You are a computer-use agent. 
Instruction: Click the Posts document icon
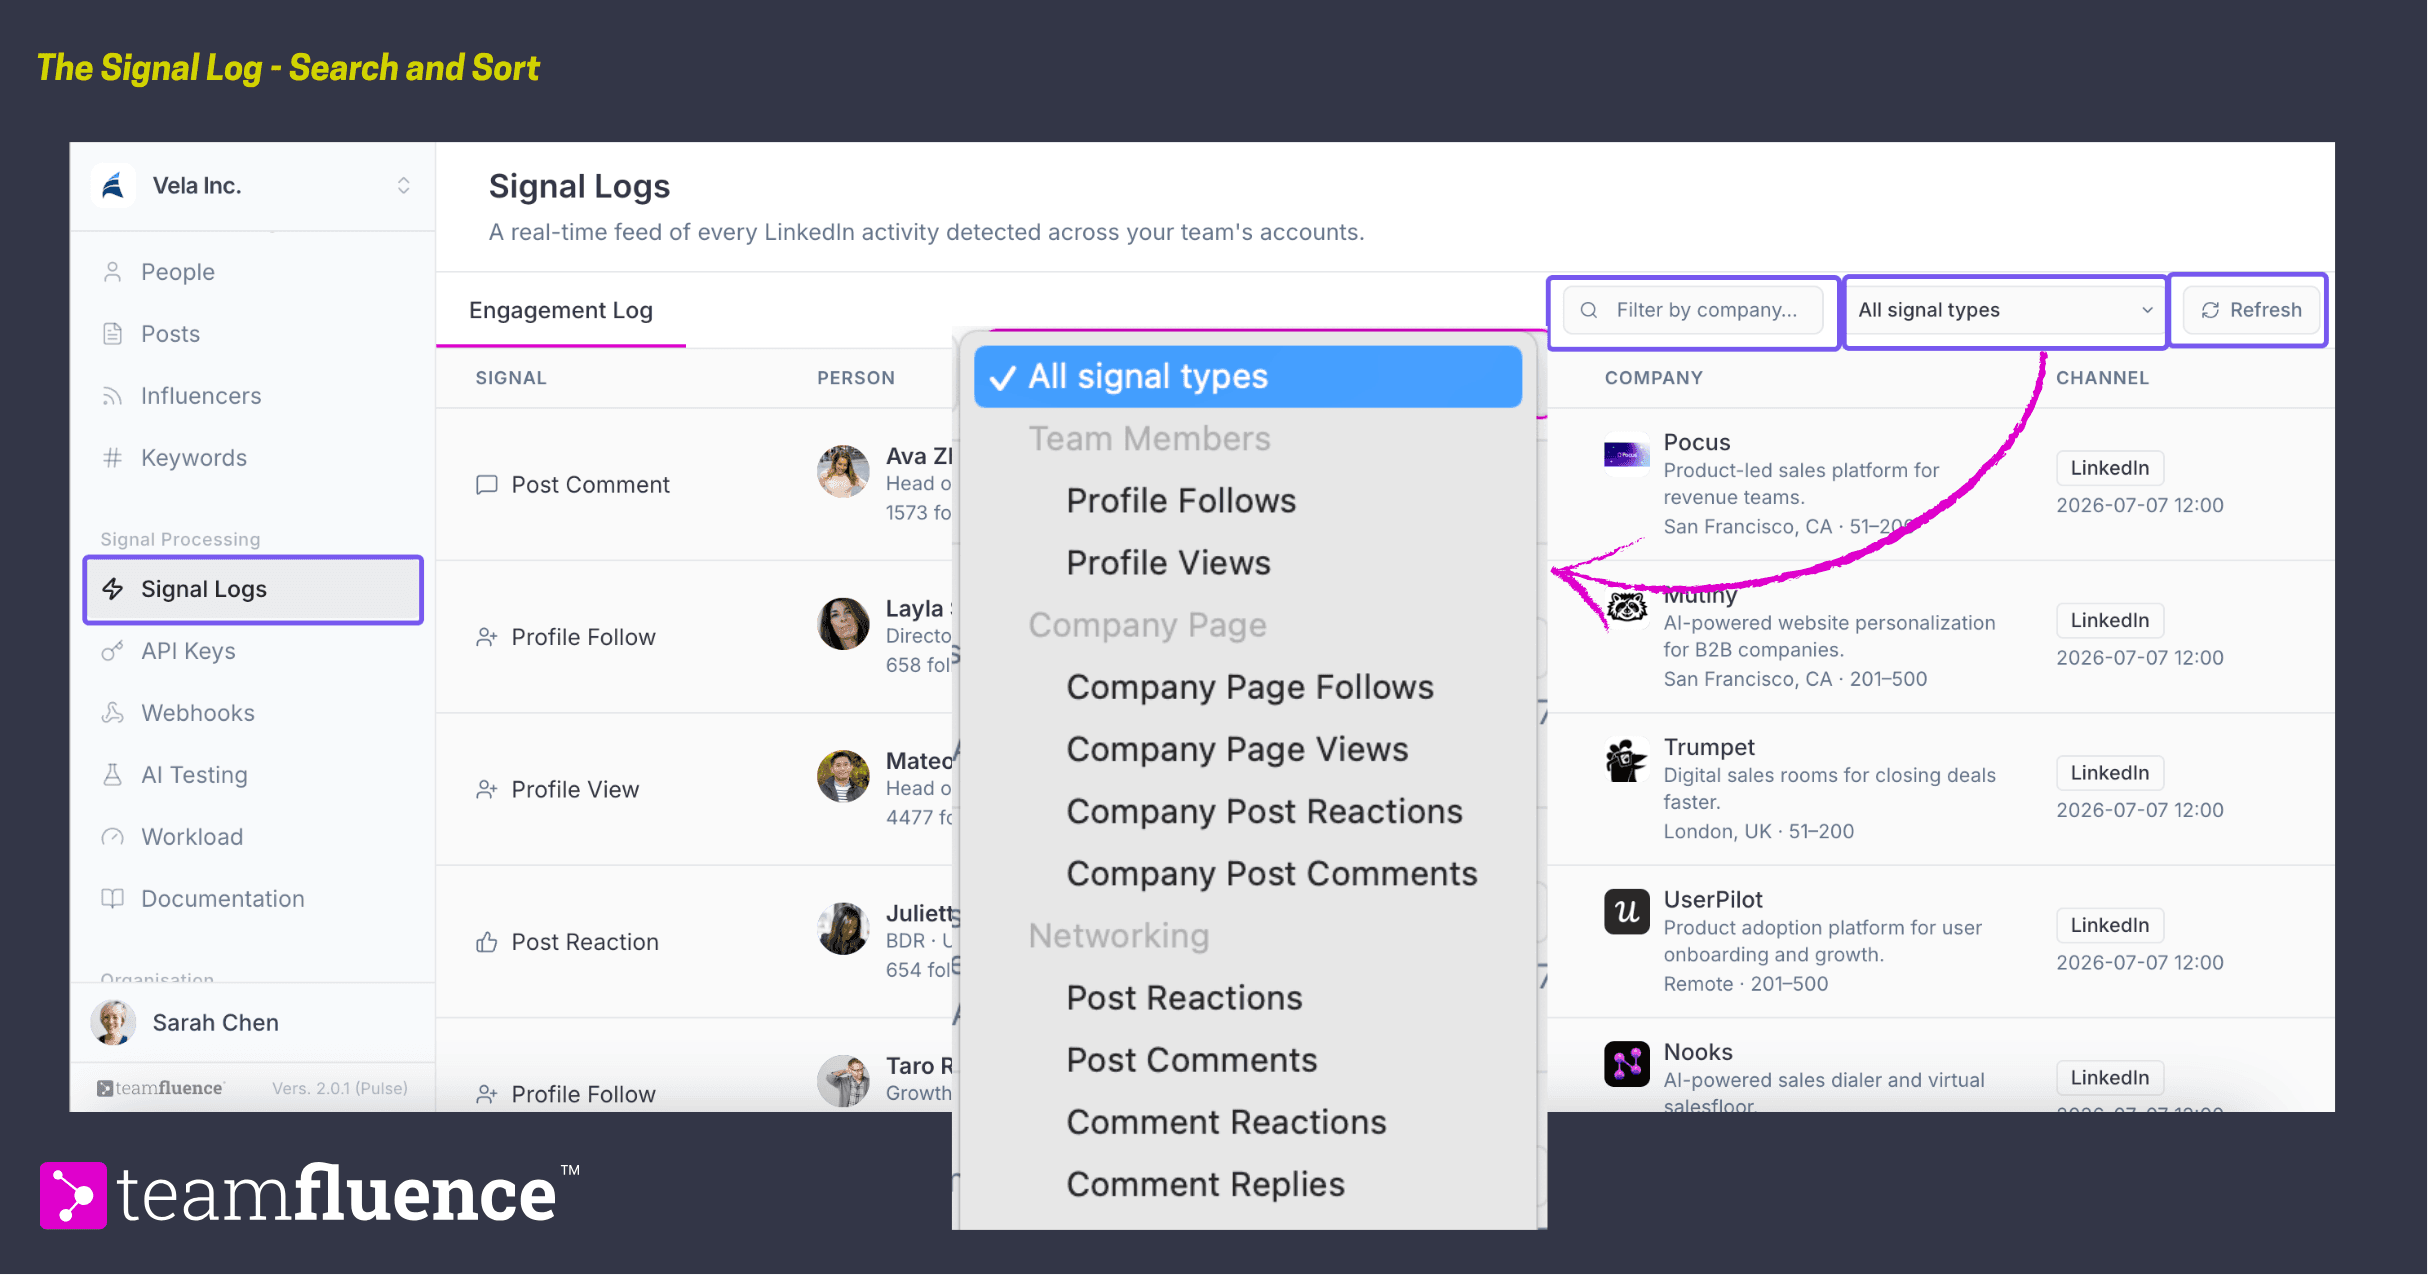(x=113, y=334)
